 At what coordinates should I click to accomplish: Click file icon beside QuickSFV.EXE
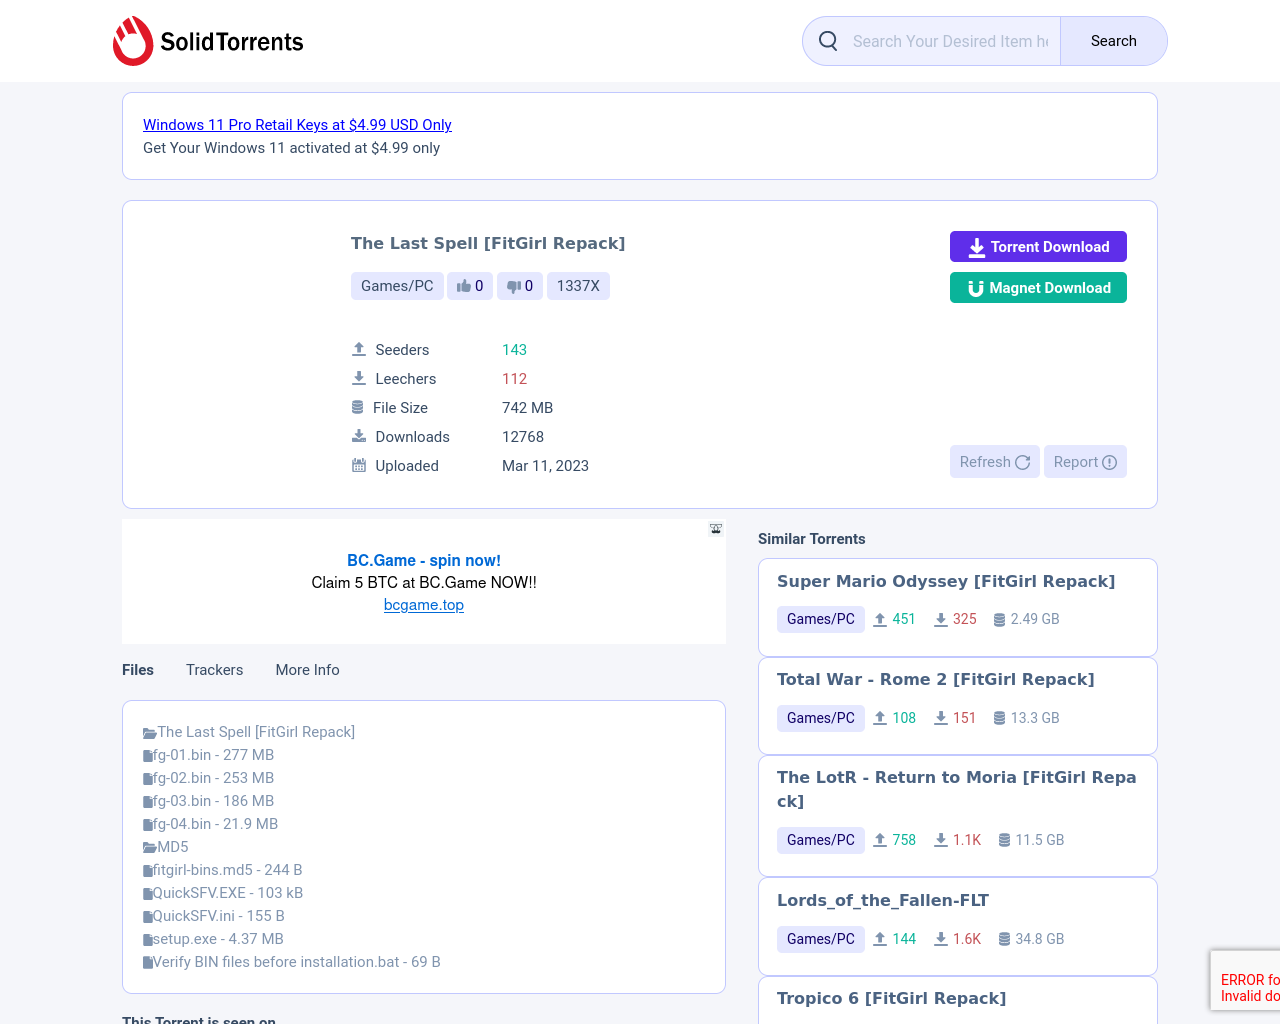(148, 894)
